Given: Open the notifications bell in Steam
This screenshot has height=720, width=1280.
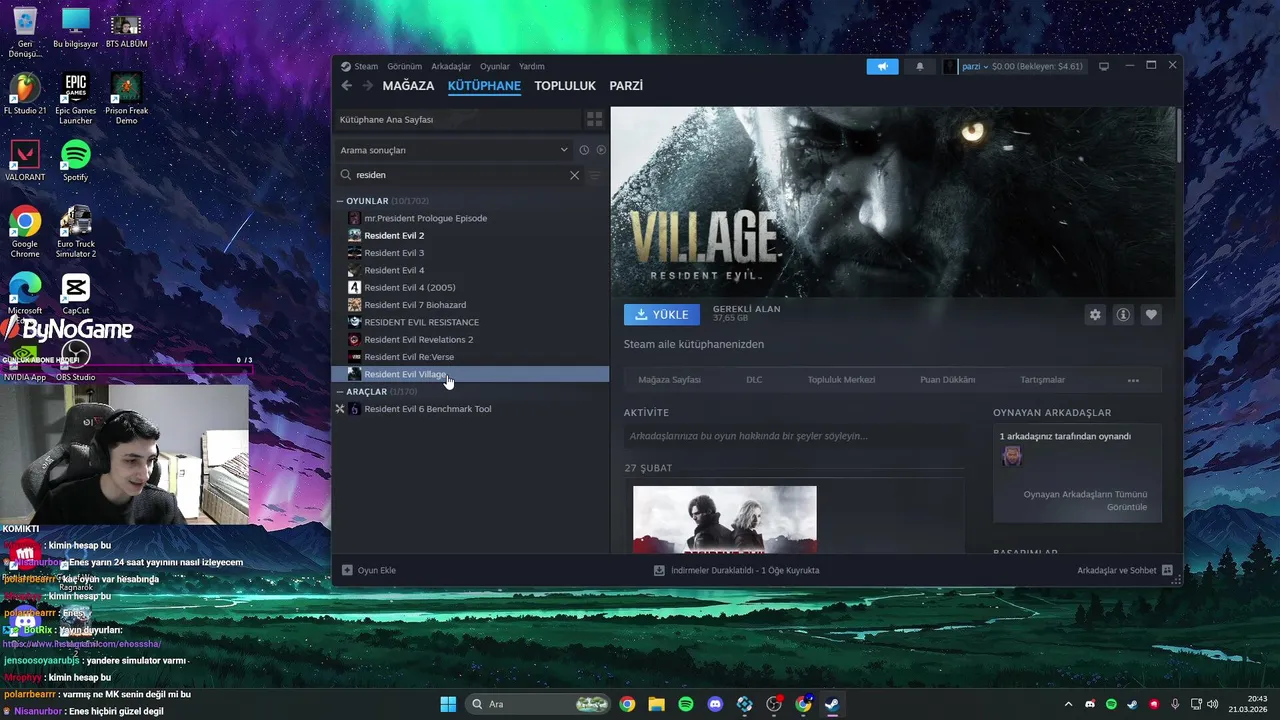Looking at the screenshot, I should (920, 66).
